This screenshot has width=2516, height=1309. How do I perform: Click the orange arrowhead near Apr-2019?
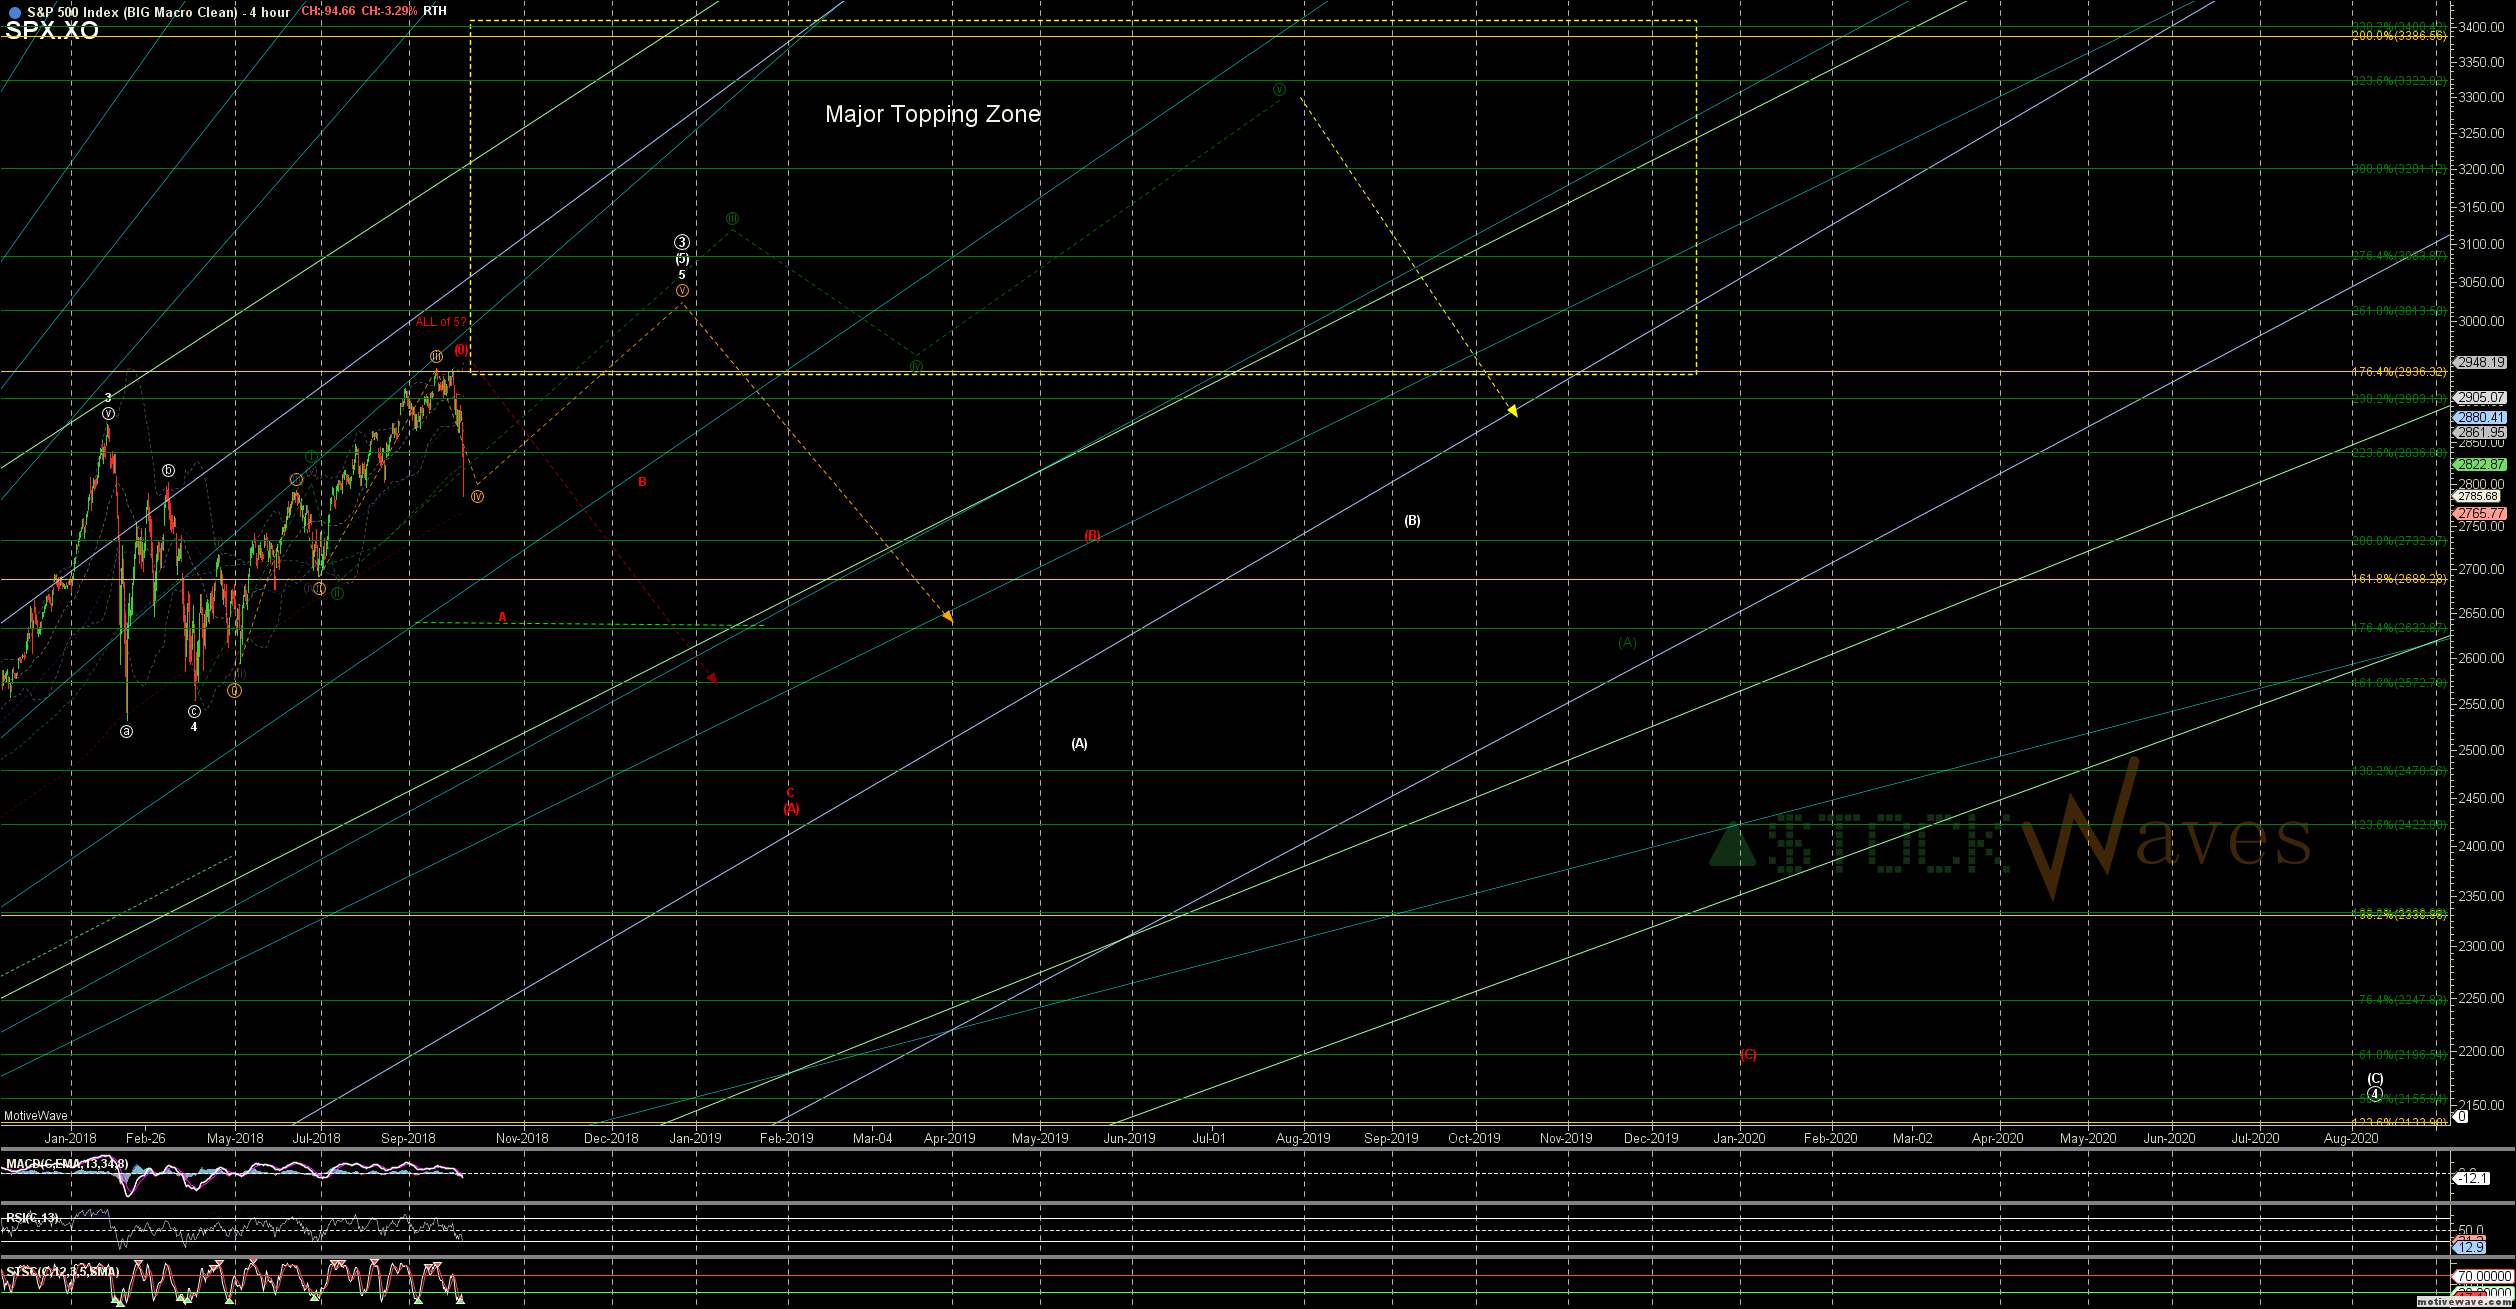pyautogui.click(x=947, y=617)
